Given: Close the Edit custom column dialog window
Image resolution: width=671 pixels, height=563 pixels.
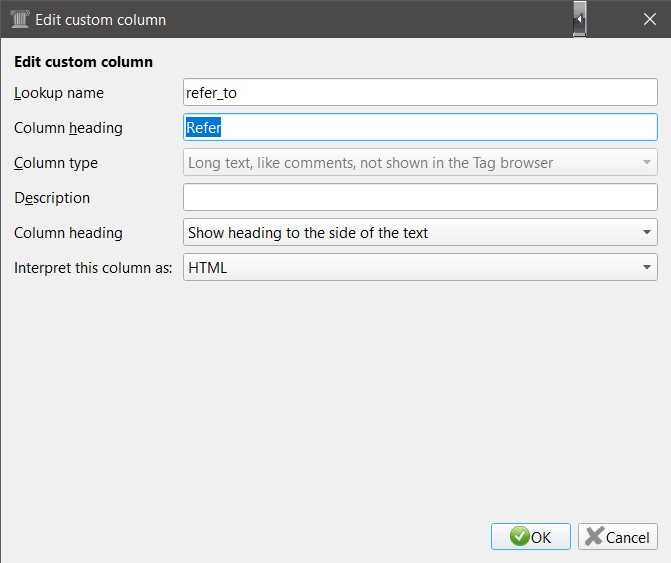Looking at the screenshot, I should (648, 19).
